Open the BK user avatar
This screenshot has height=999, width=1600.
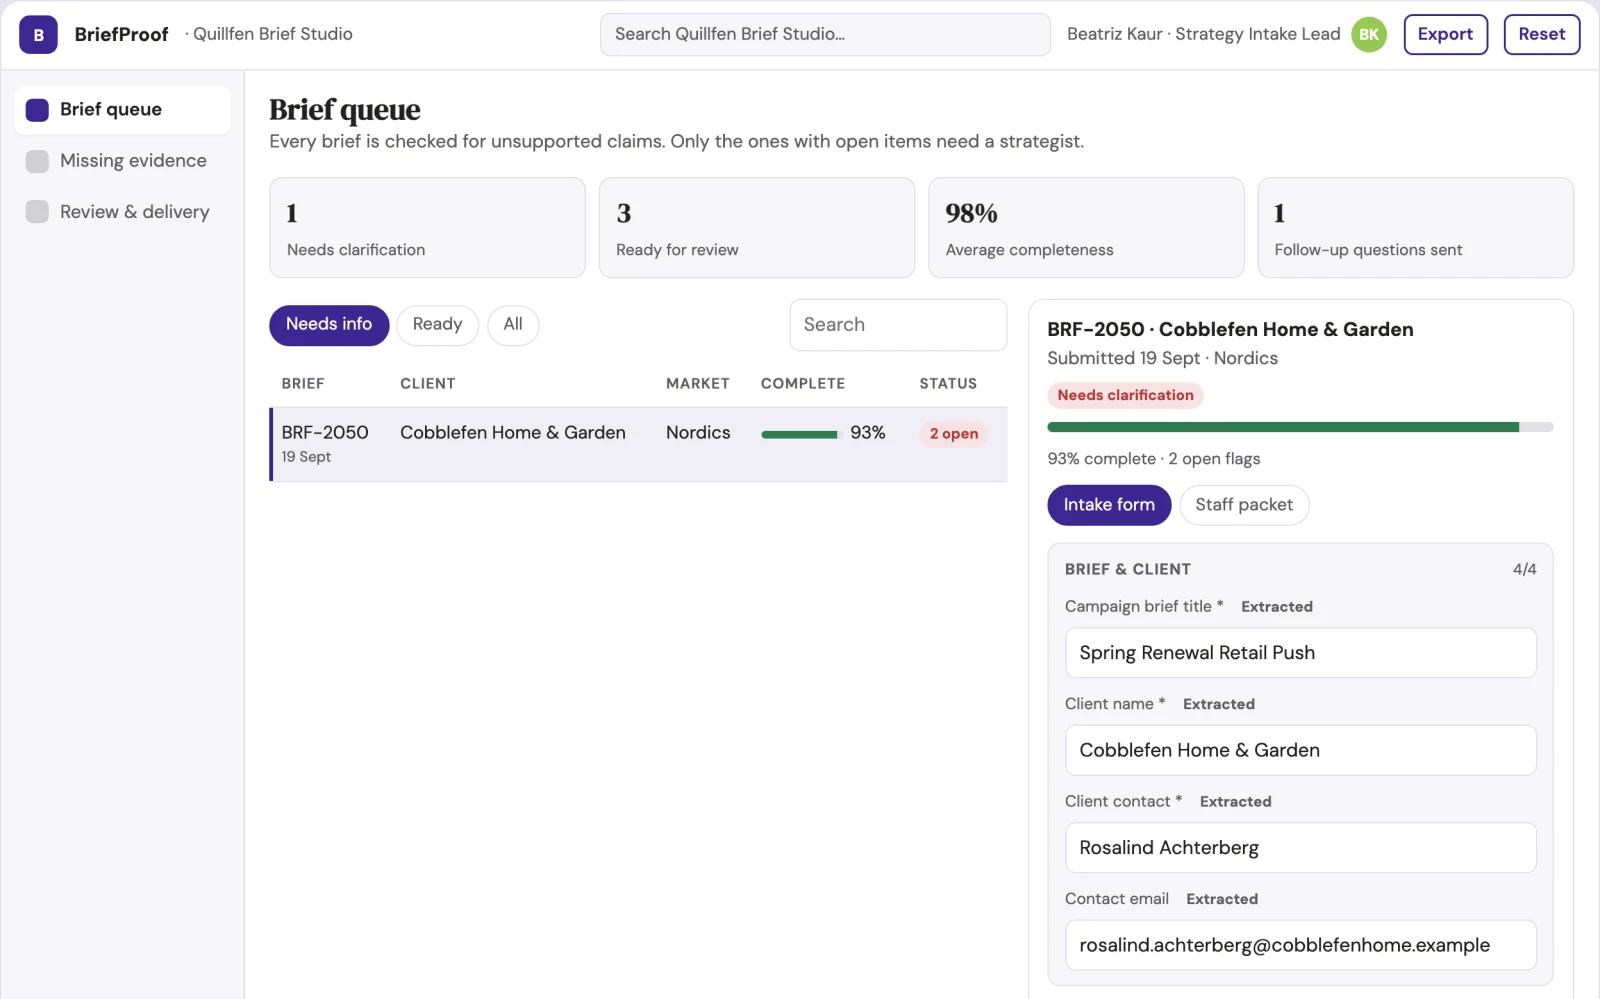(x=1369, y=35)
